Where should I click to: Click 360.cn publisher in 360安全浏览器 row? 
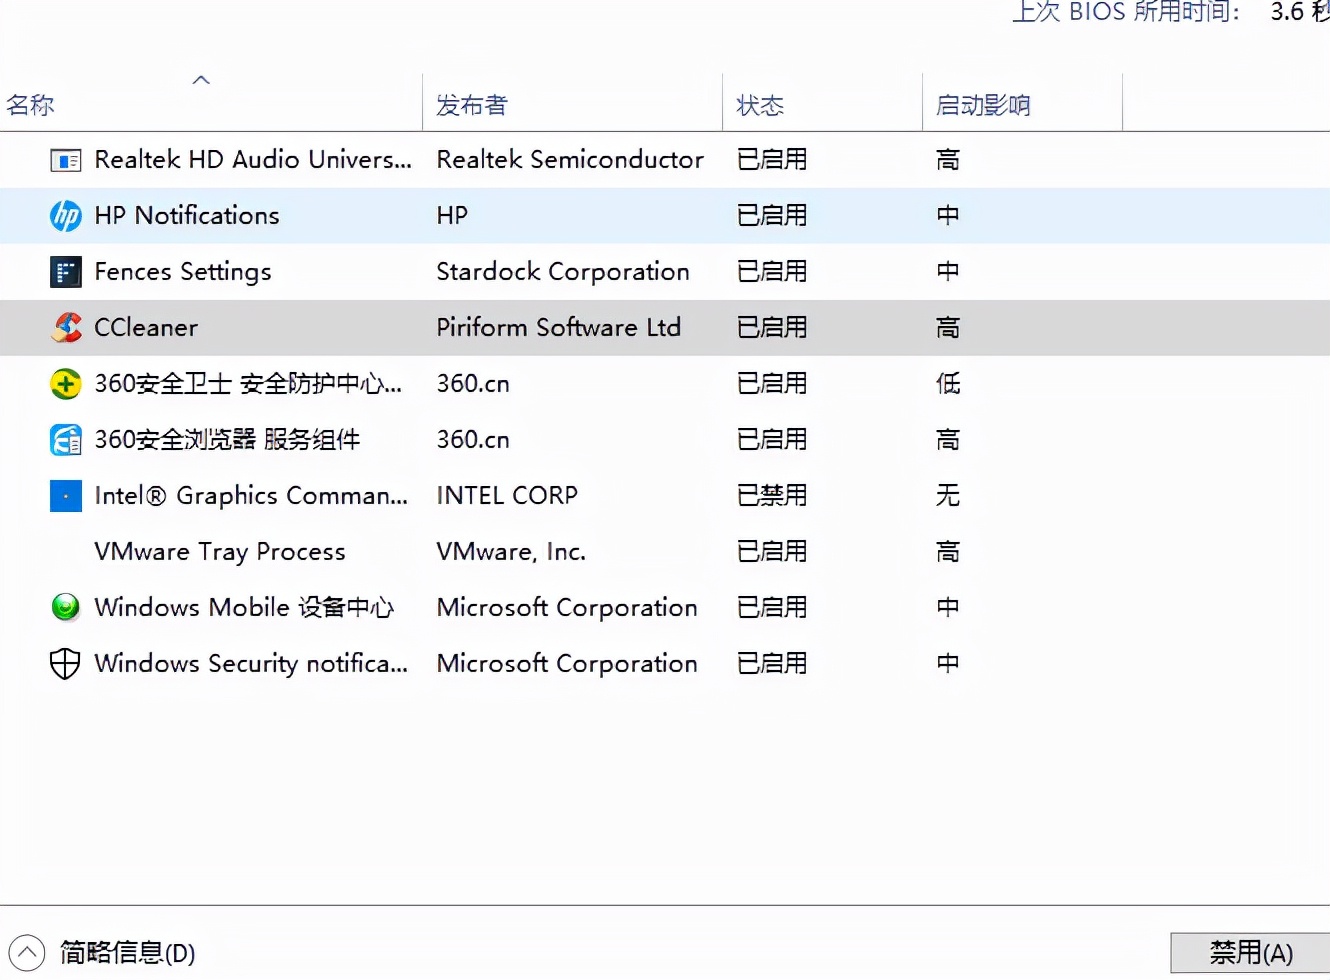(x=473, y=440)
